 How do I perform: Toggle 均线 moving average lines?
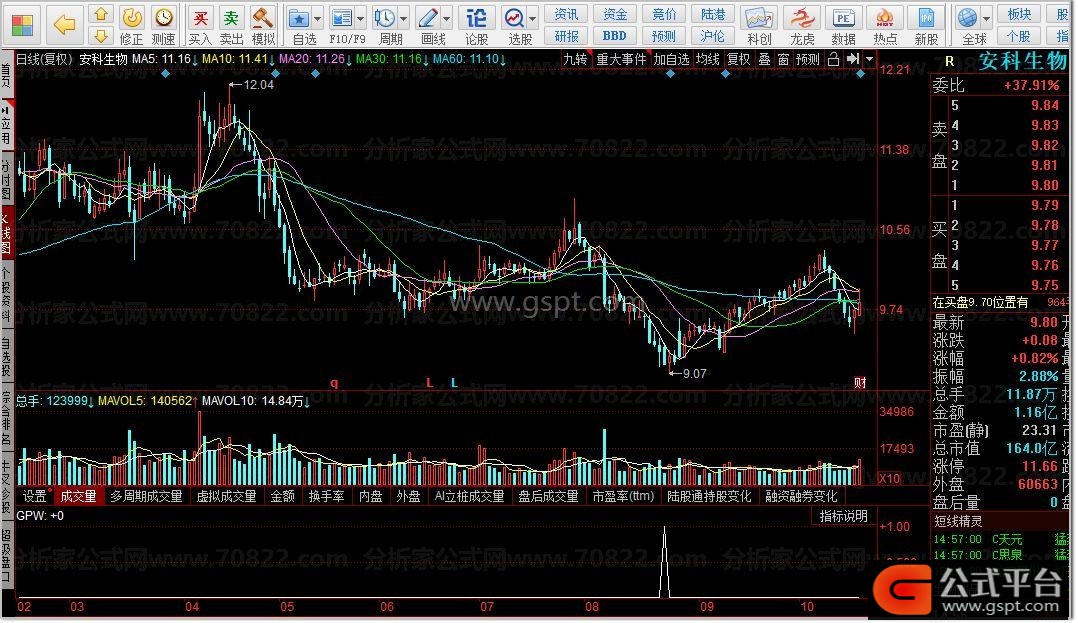(x=707, y=60)
